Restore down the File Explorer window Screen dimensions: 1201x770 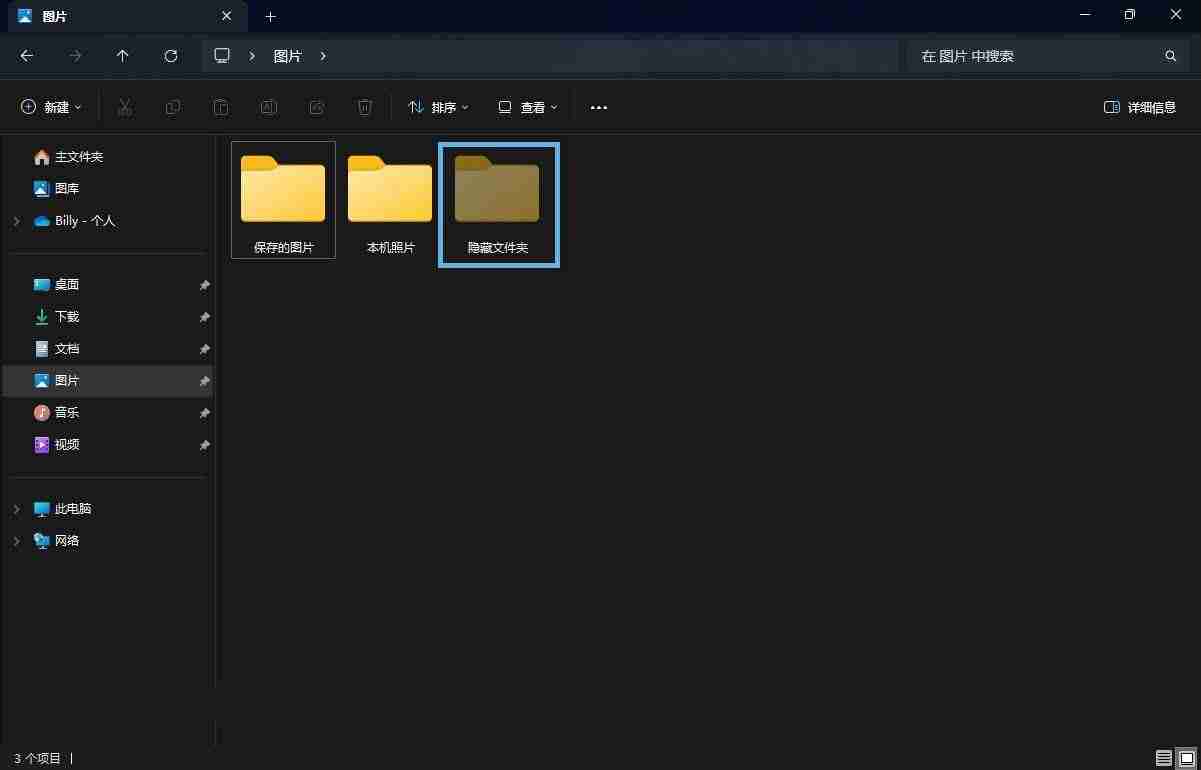pos(1130,15)
